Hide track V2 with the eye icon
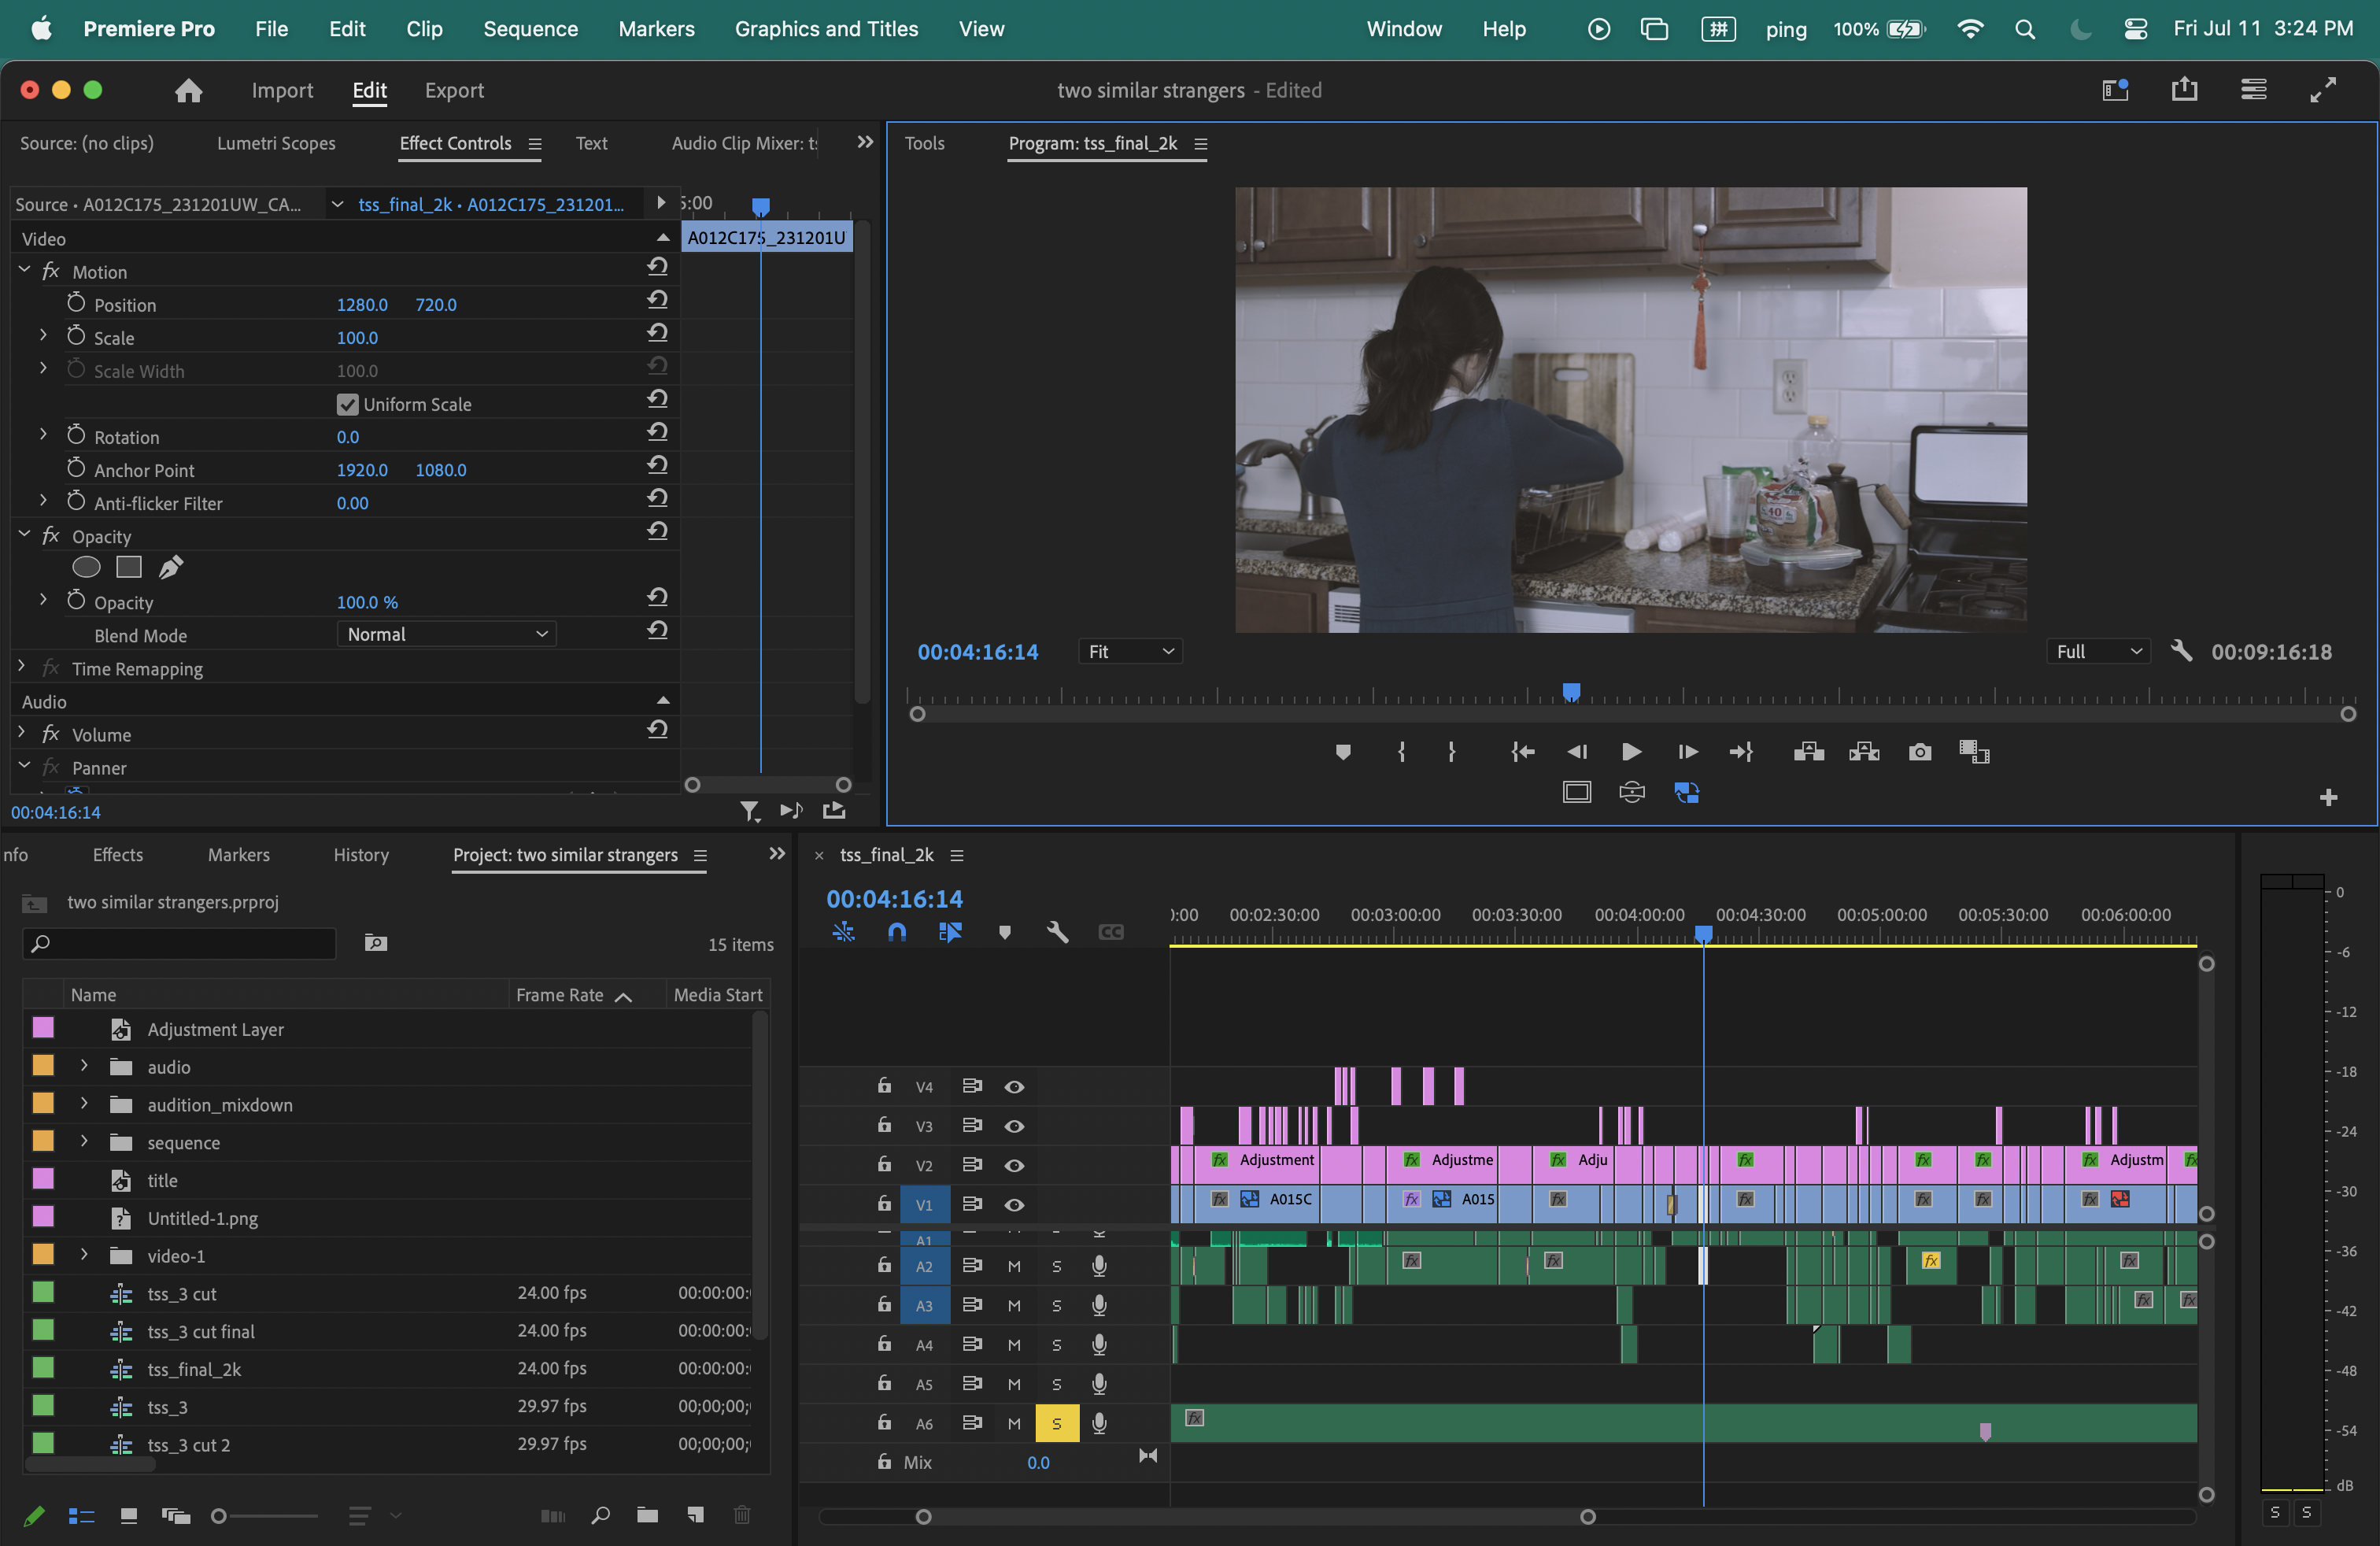 [1014, 1165]
